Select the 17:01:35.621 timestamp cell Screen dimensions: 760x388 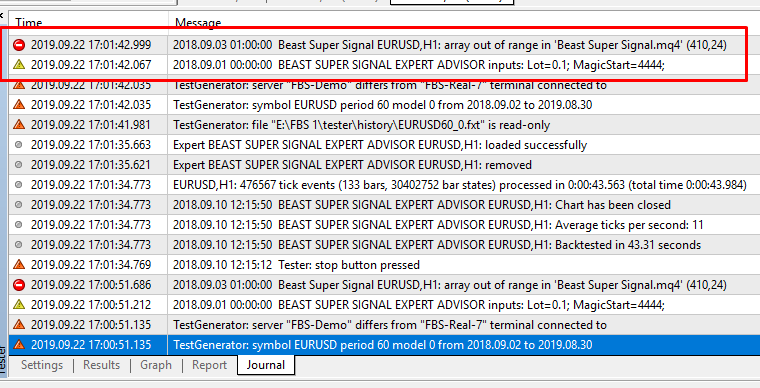click(91, 165)
